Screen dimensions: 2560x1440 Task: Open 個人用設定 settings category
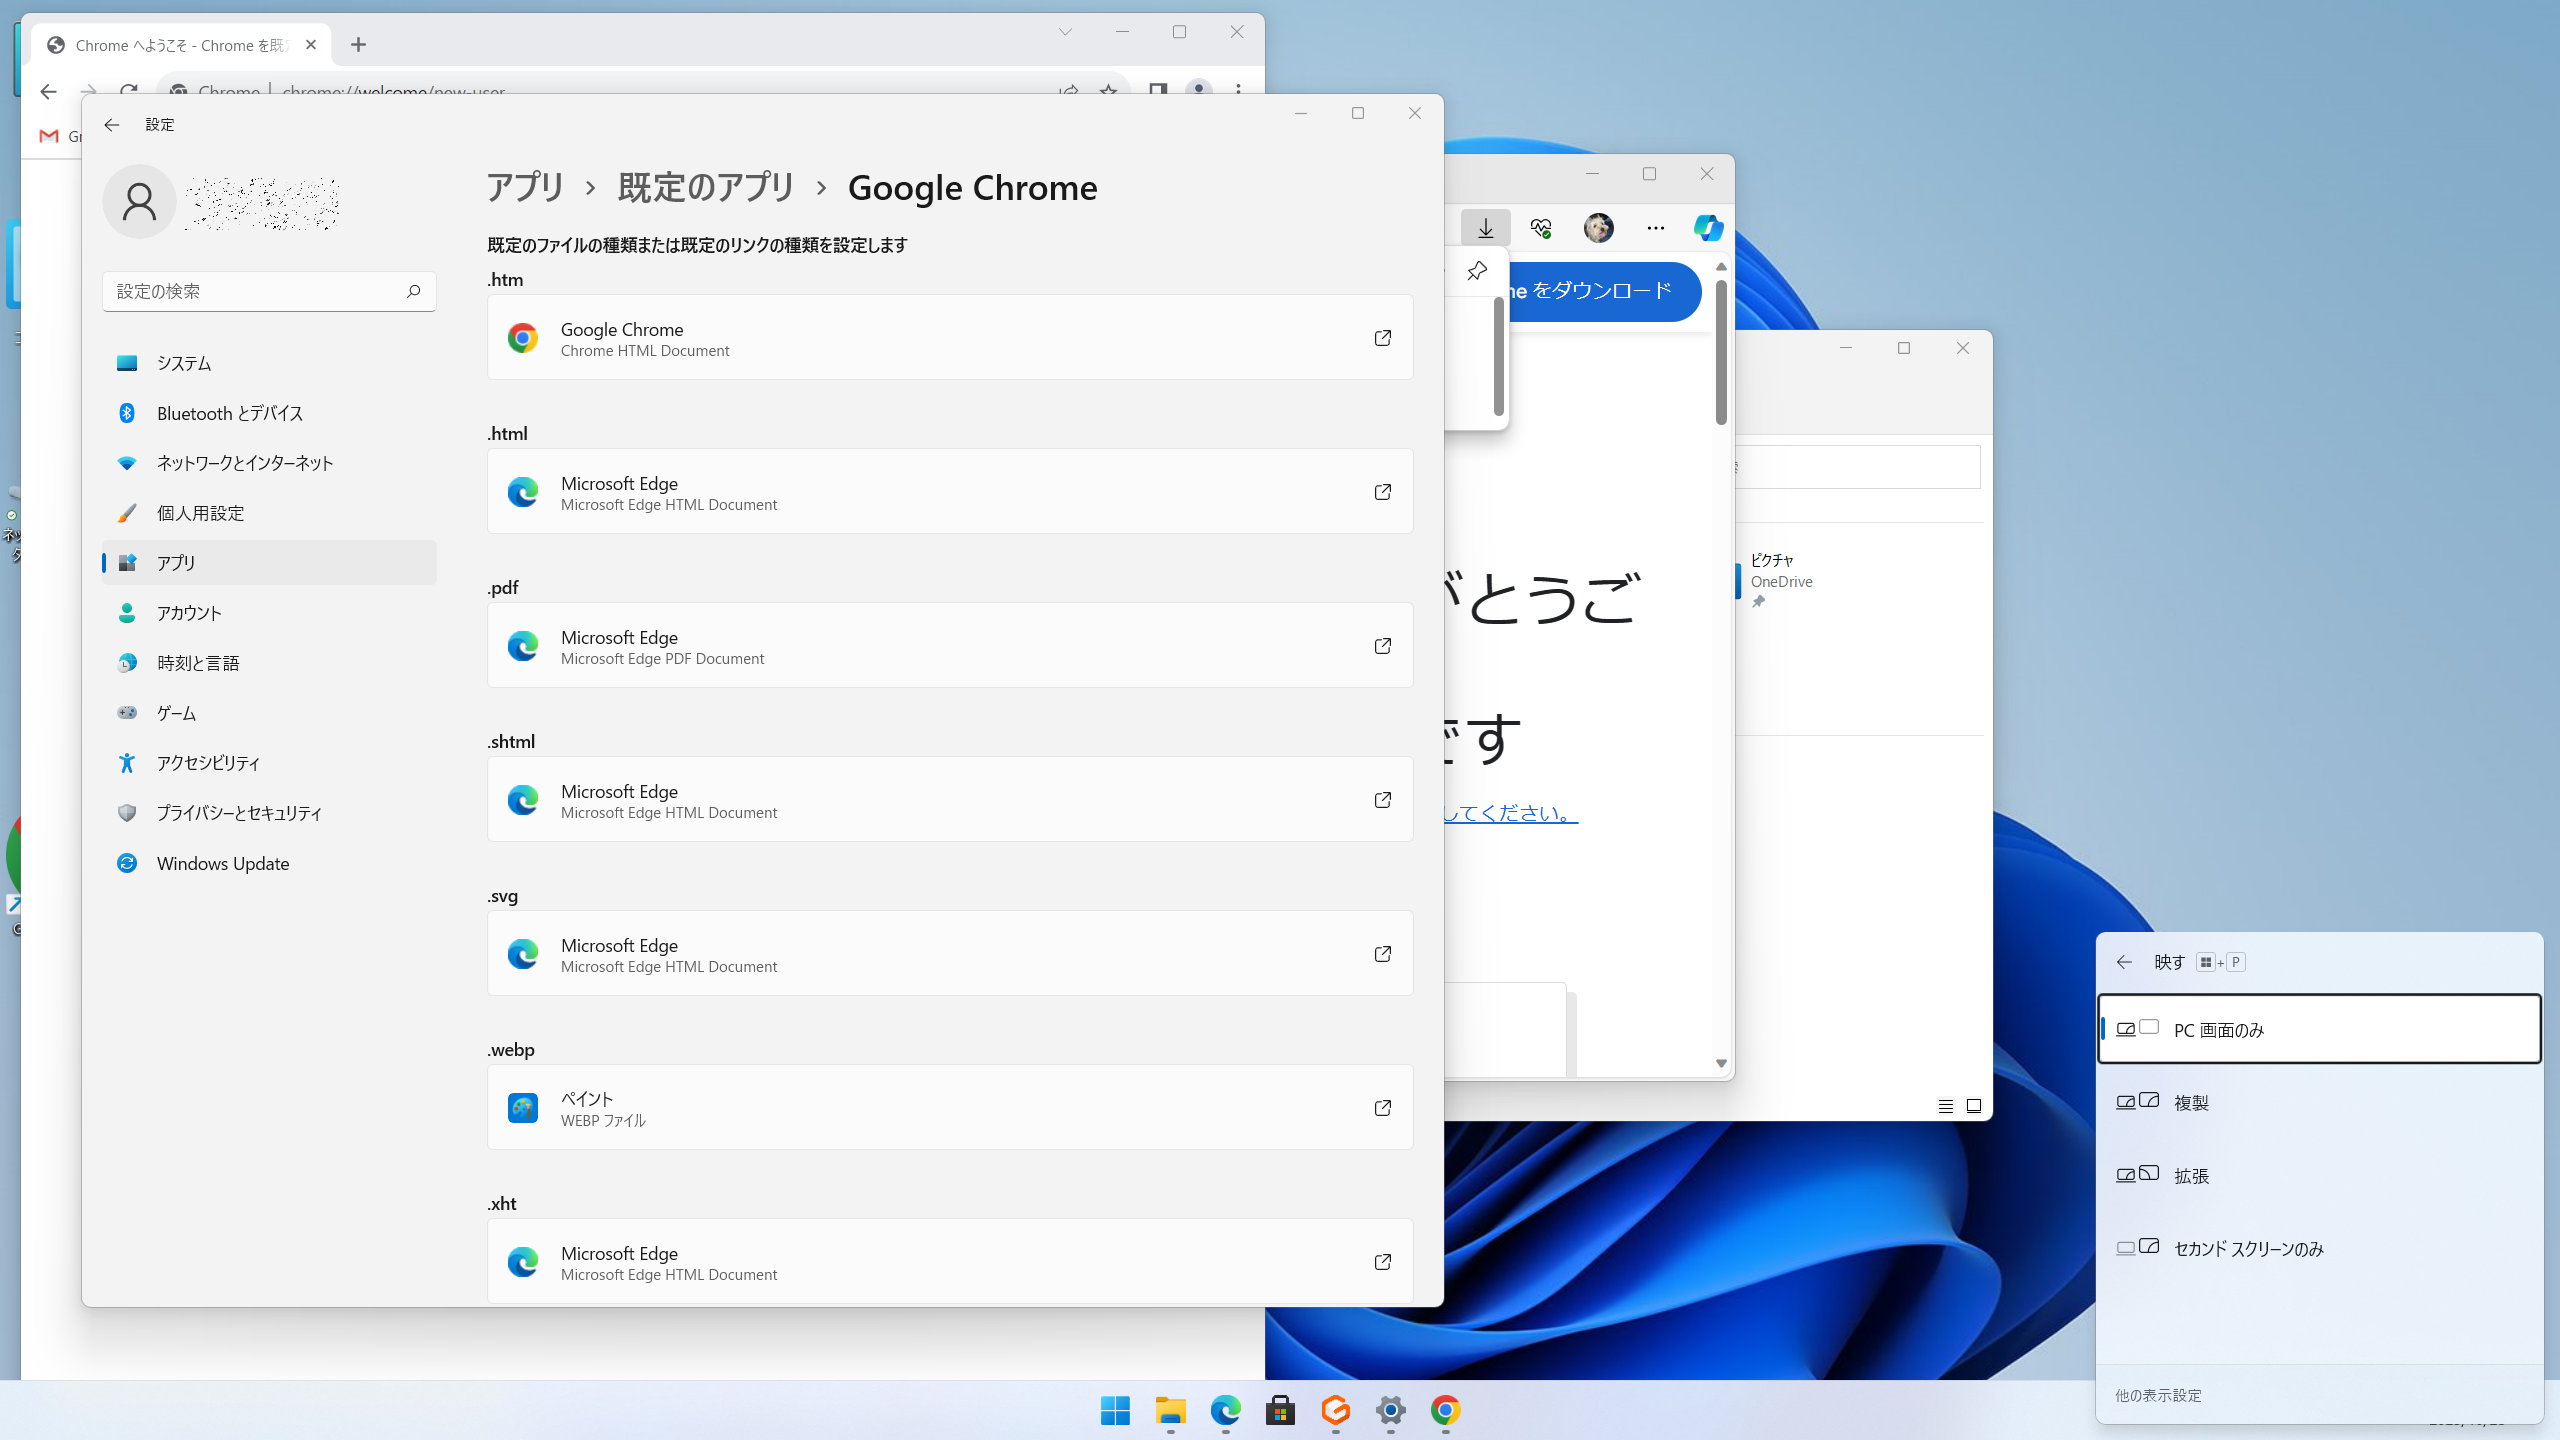click(269, 513)
